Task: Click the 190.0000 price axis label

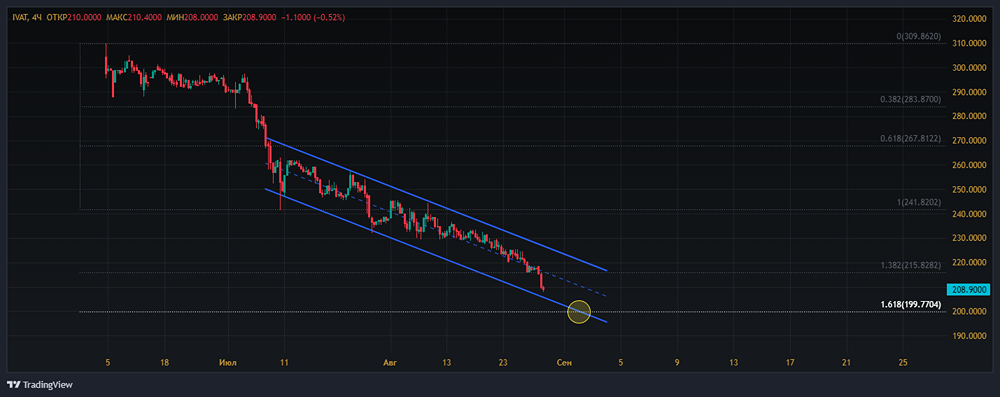Action: (970, 336)
